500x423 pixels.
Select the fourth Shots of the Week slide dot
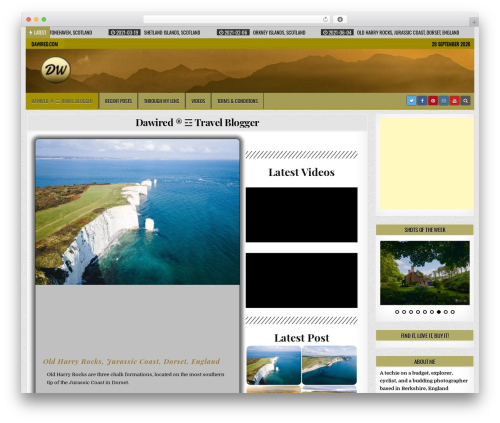(418, 312)
